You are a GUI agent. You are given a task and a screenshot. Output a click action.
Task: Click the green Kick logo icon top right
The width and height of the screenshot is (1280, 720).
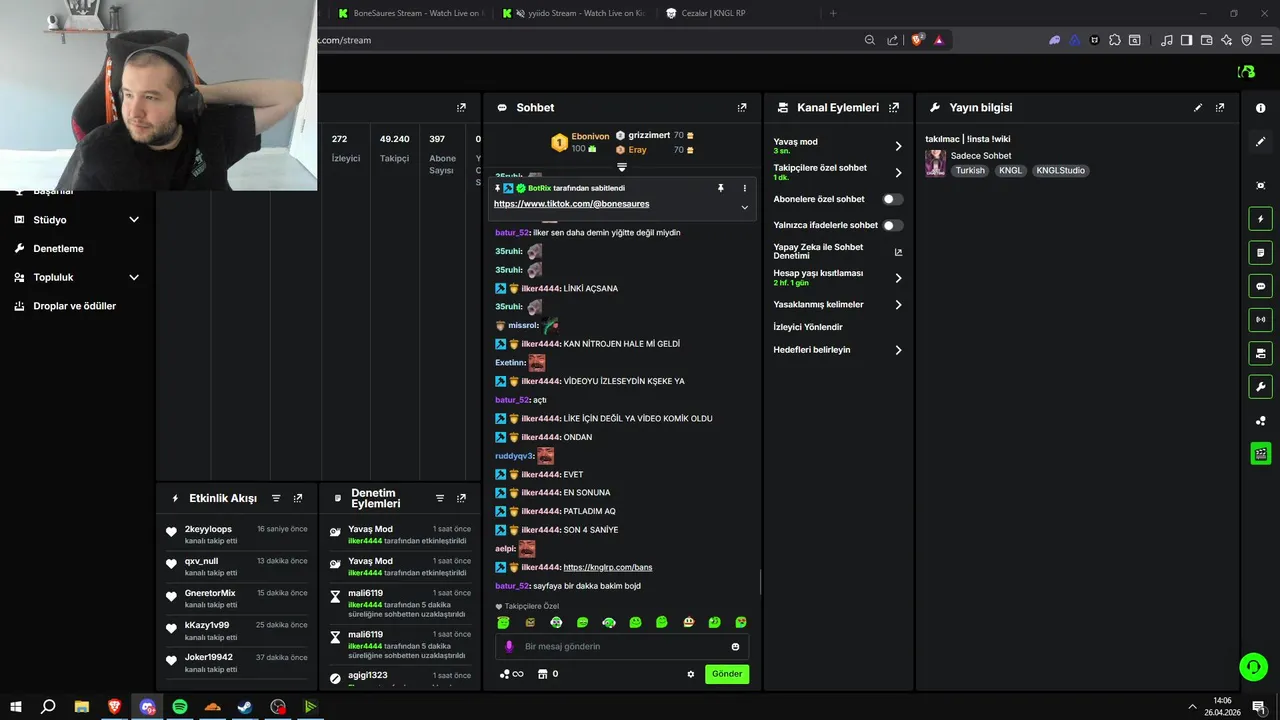pos(1246,72)
